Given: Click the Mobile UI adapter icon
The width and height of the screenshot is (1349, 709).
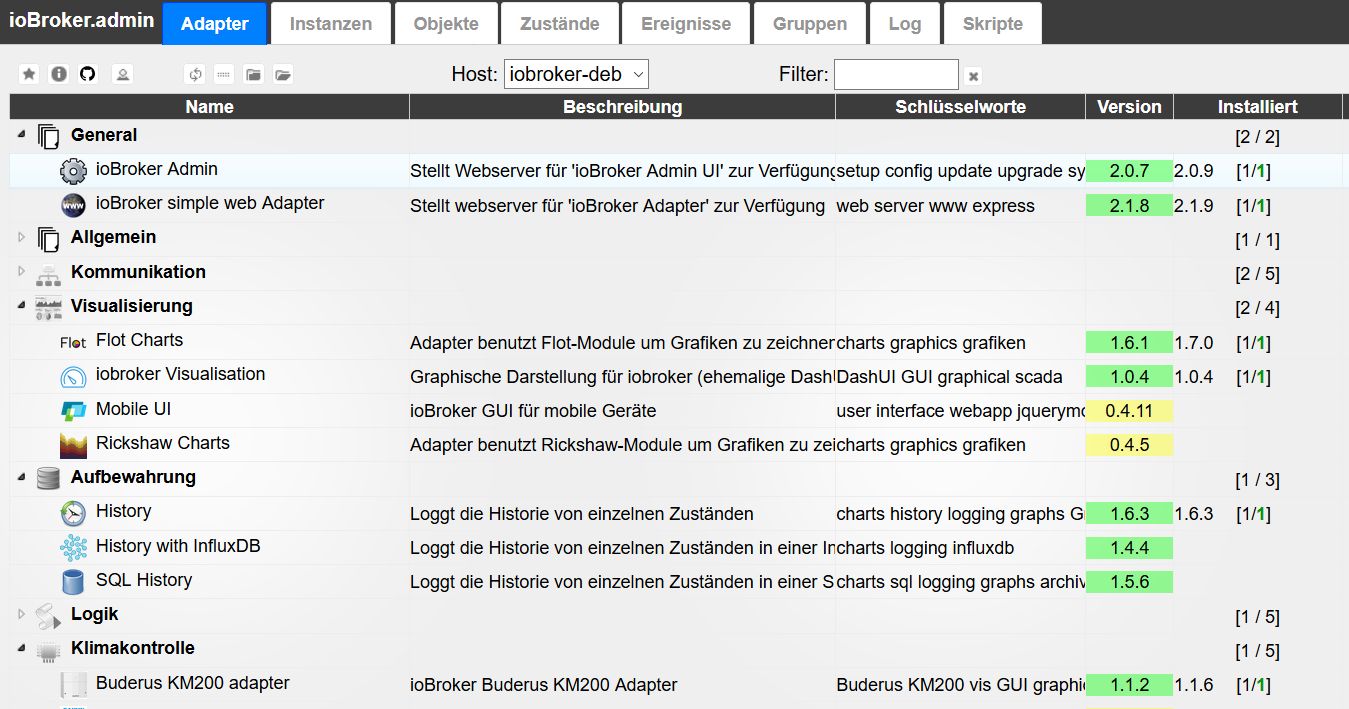Looking at the screenshot, I should [74, 411].
